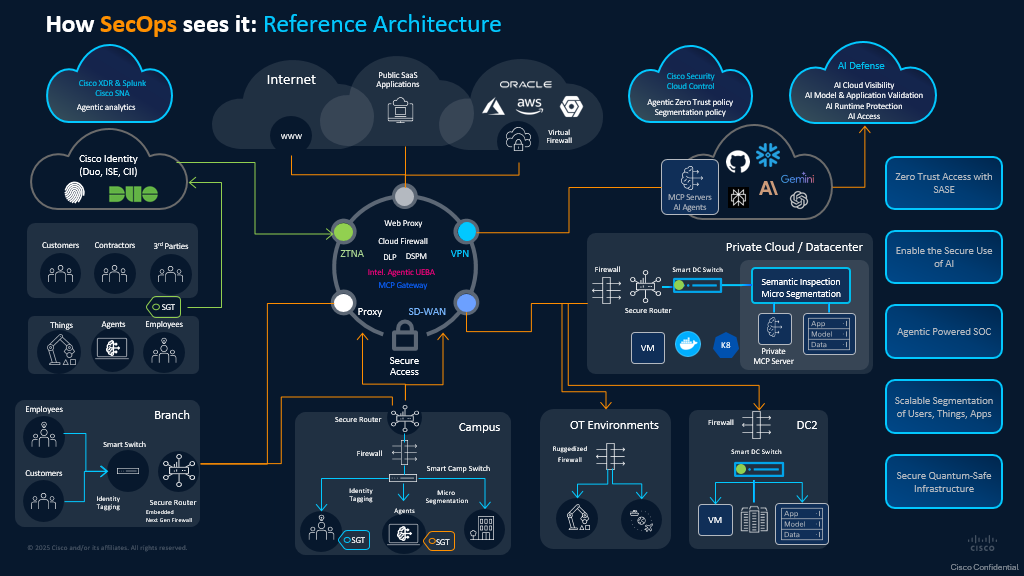Click the 'MCP Gateway' text
This screenshot has width=1024, height=576.
[403, 285]
